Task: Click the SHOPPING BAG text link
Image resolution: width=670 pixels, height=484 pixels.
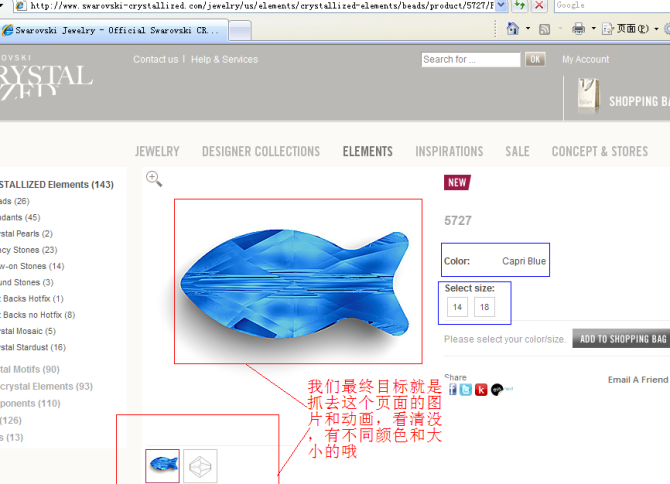Action: 639,101
